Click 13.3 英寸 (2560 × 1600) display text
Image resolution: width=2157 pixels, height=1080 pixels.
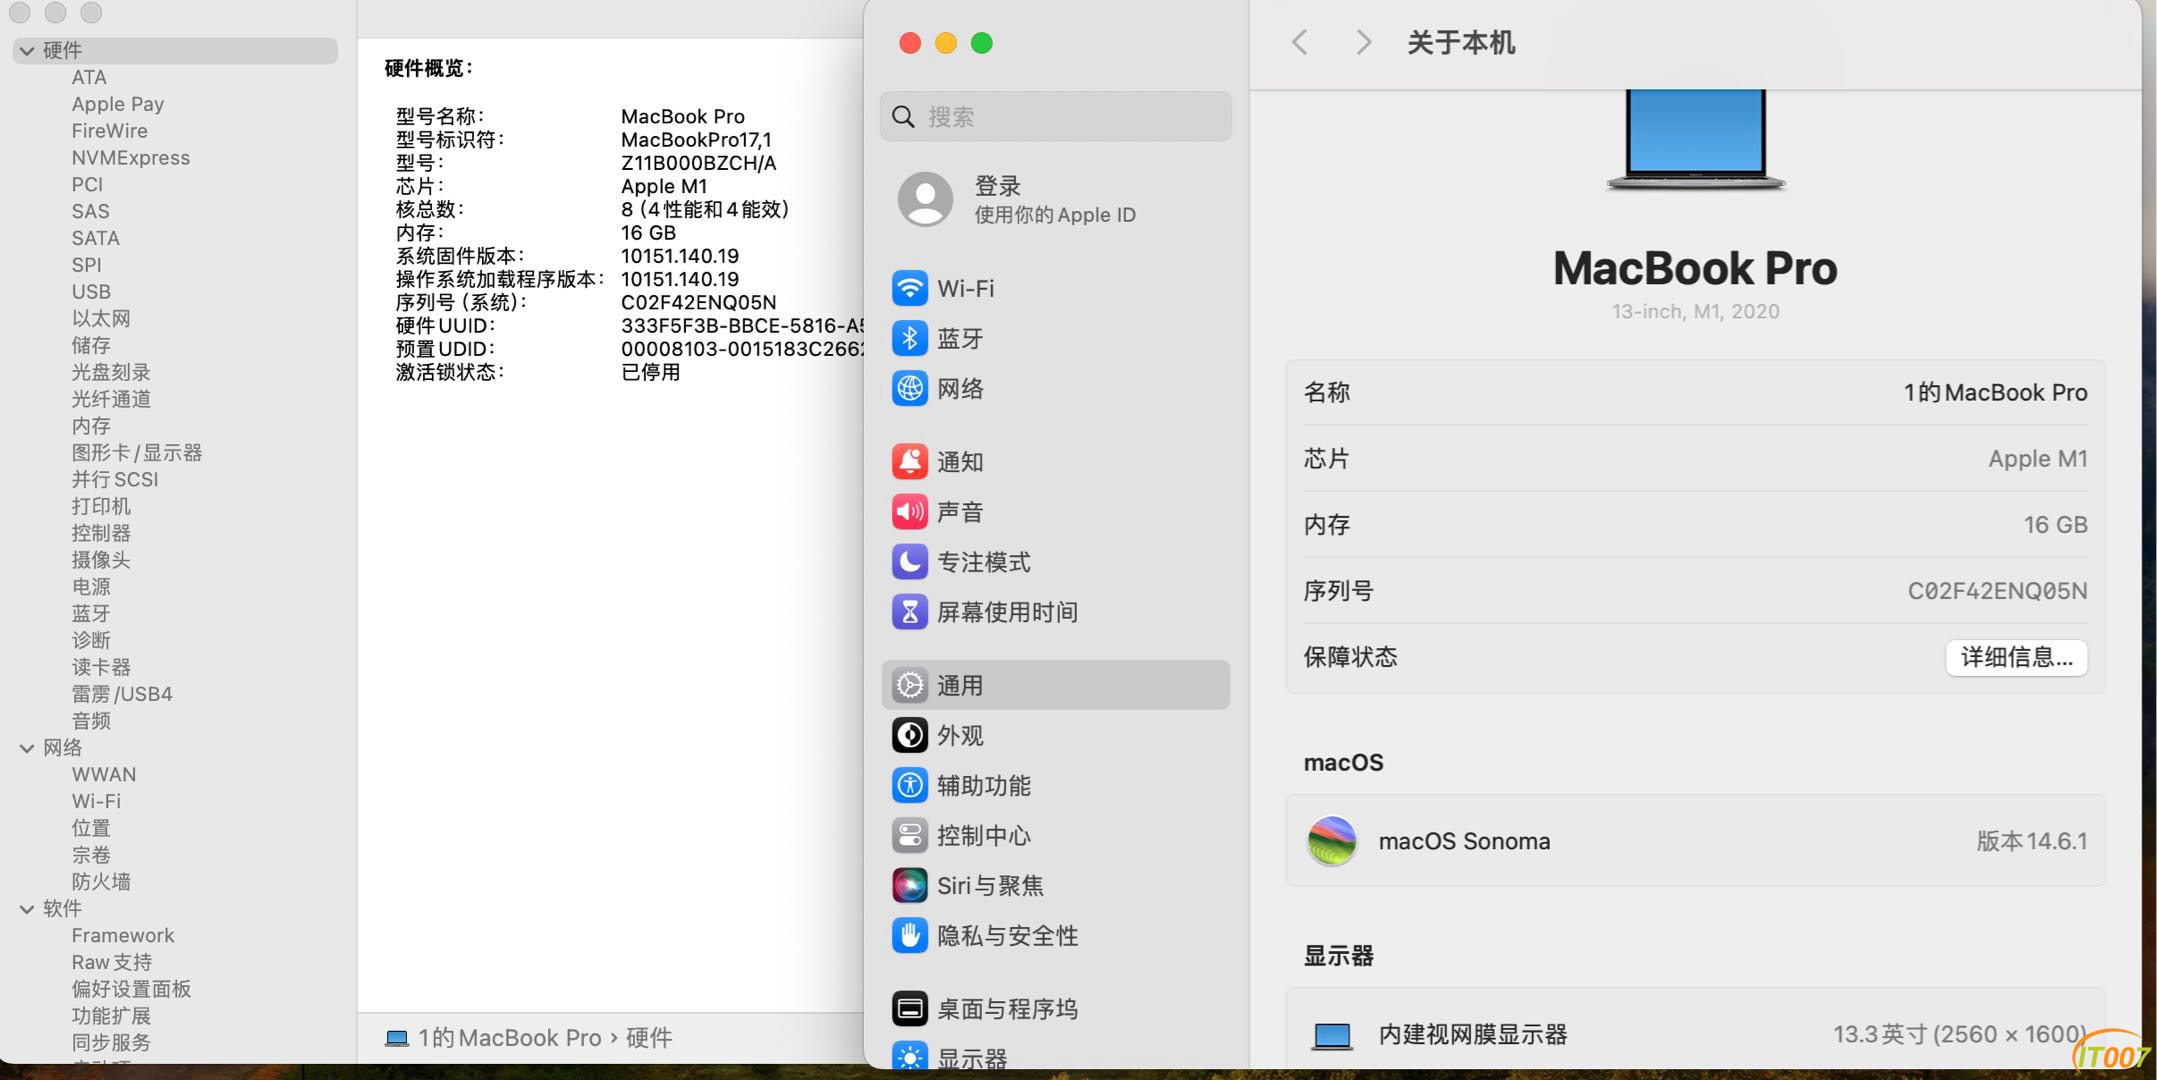(x=1959, y=1035)
